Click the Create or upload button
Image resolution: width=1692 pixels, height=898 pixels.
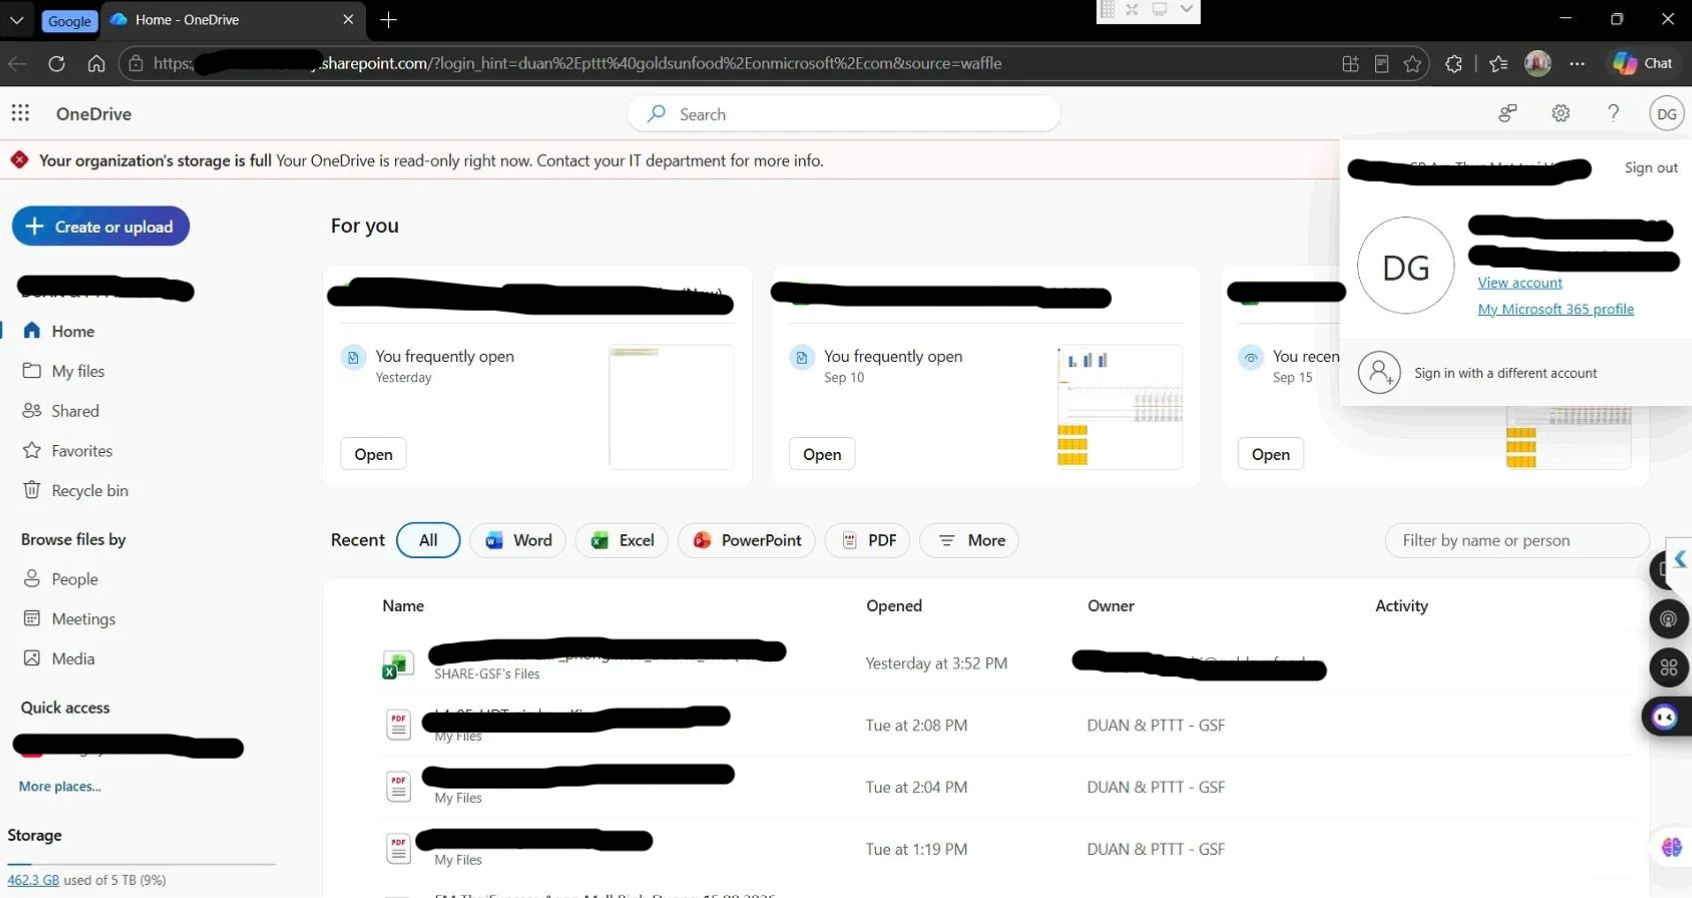click(101, 226)
